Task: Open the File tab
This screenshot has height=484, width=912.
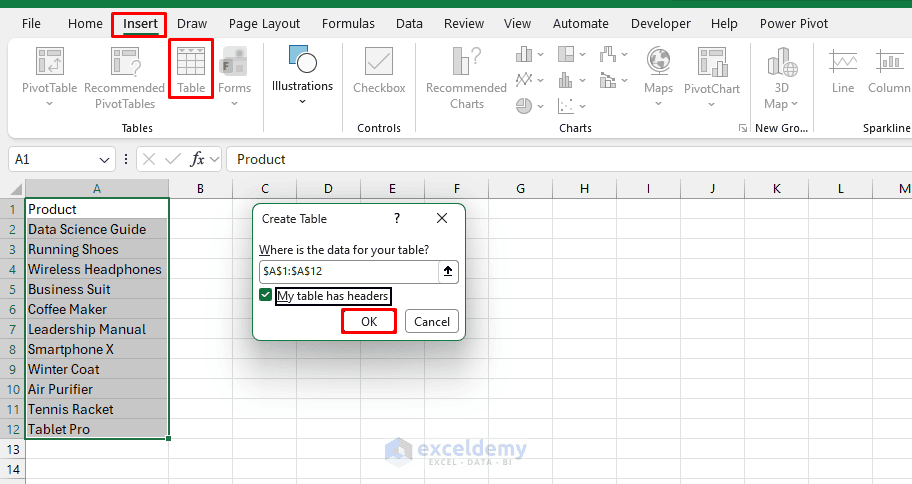Action: 31,24
